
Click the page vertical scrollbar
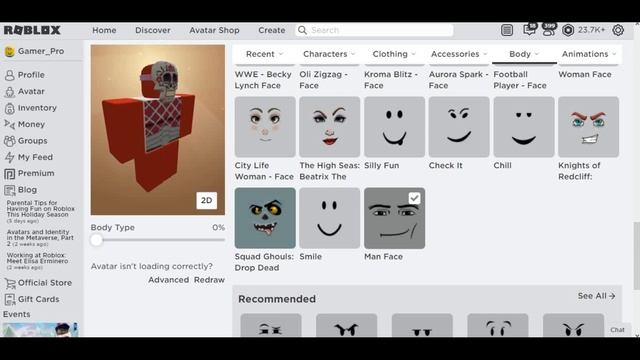636,255
